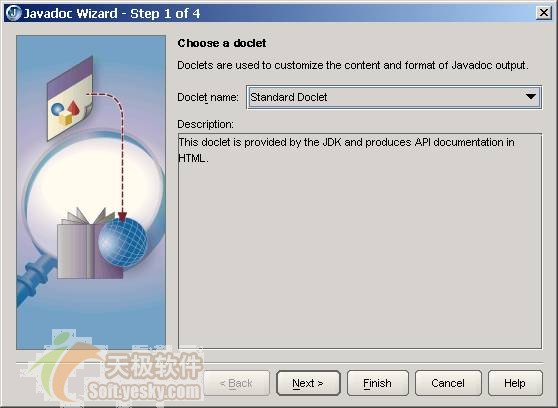558x408 pixels.
Task: Expand the Doclet name dropdown arrow
Action: (x=531, y=97)
